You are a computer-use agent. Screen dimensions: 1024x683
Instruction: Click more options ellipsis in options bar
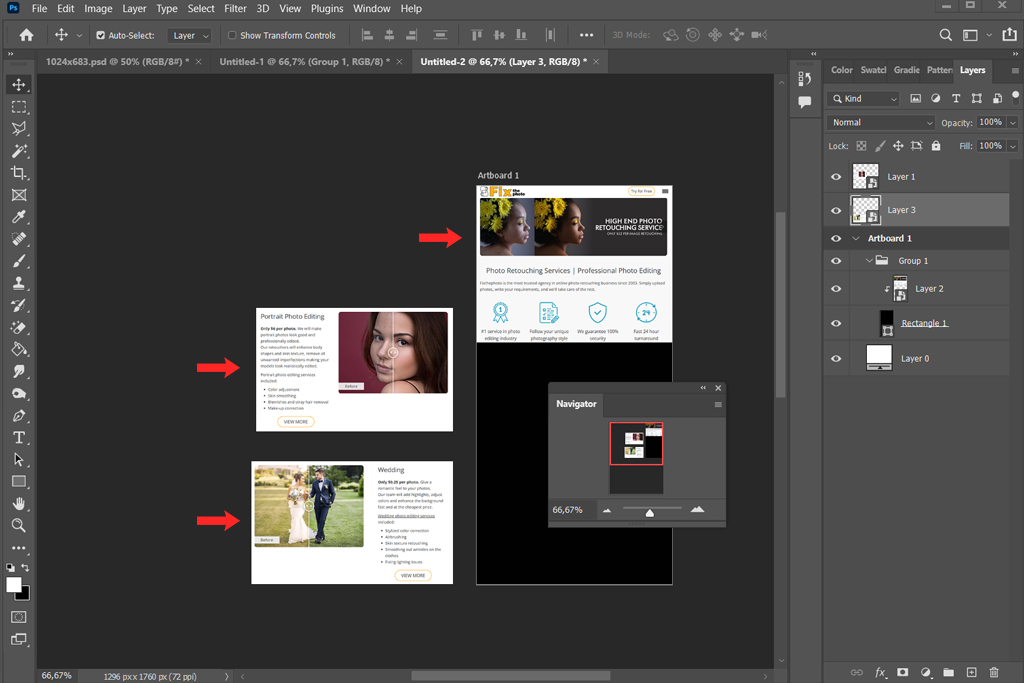click(x=586, y=35)
